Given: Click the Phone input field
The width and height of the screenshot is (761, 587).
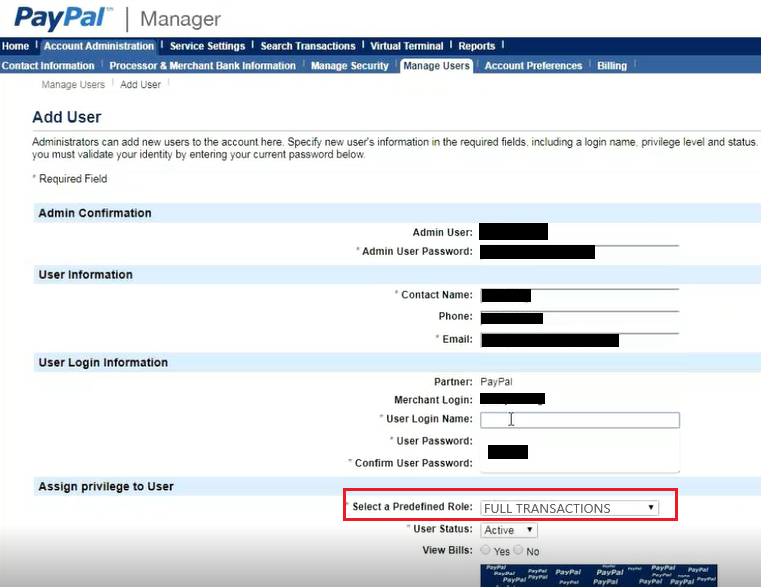Looking at the screenshot, I should coord(579,318).
